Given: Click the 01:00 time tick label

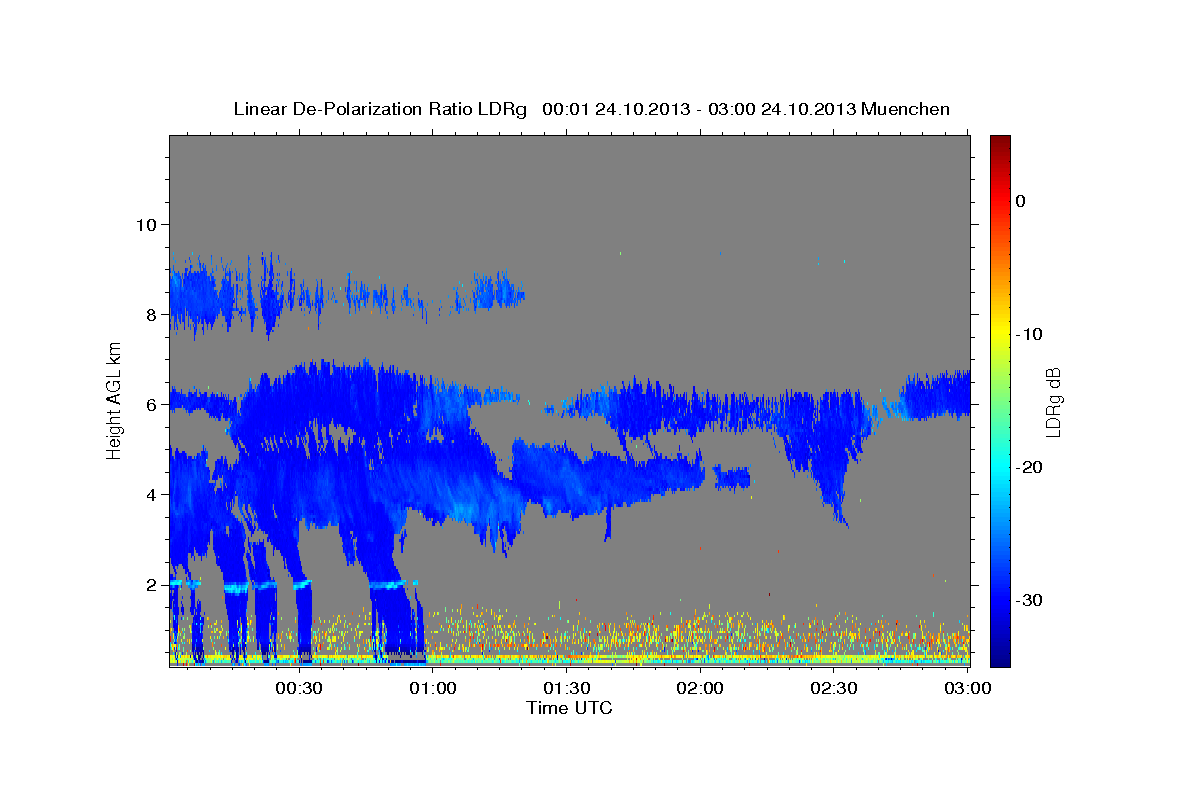Looking at the screenshot, I should coord(433,688).
